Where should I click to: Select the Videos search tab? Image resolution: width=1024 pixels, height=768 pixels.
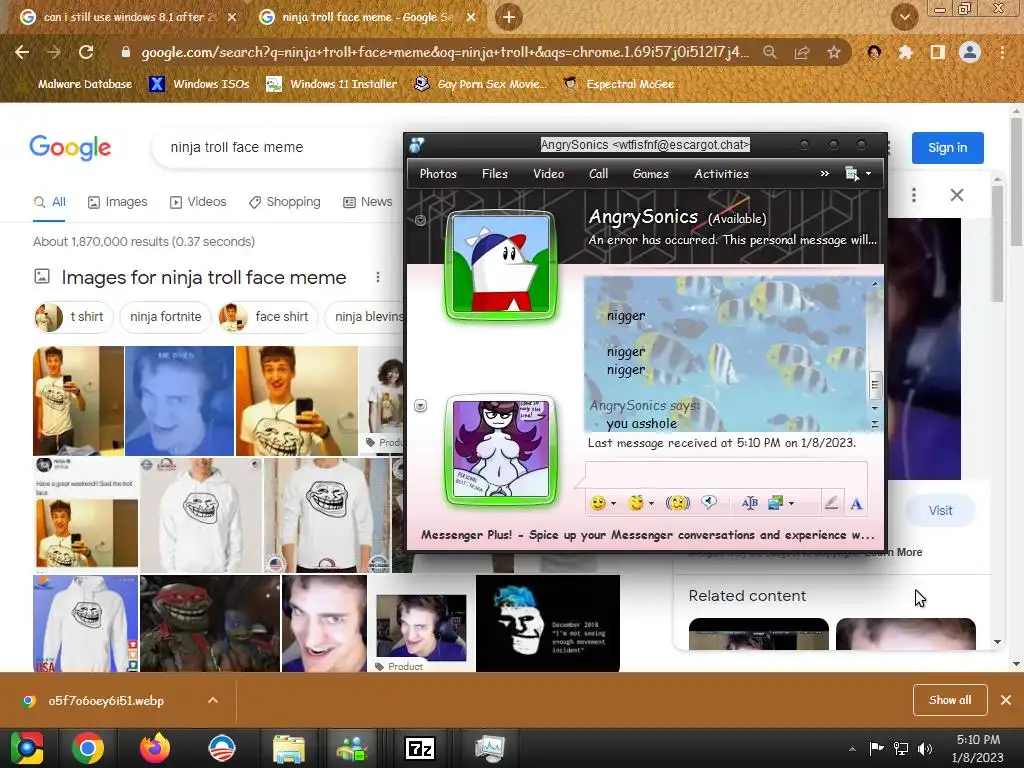point(198,202)
